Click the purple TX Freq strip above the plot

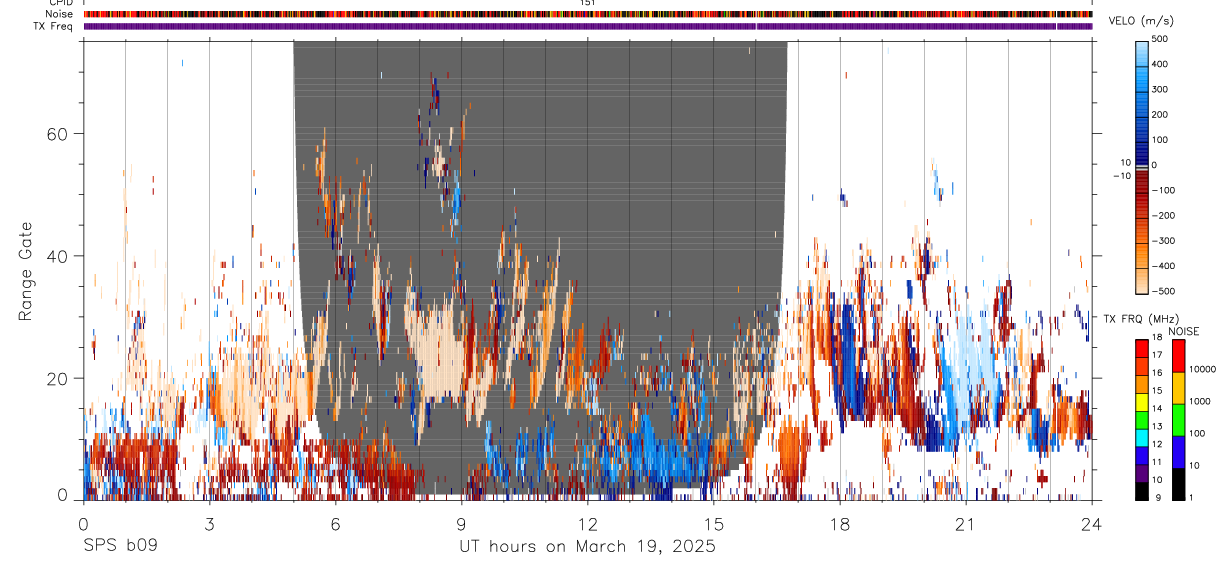tap(588, 26)
